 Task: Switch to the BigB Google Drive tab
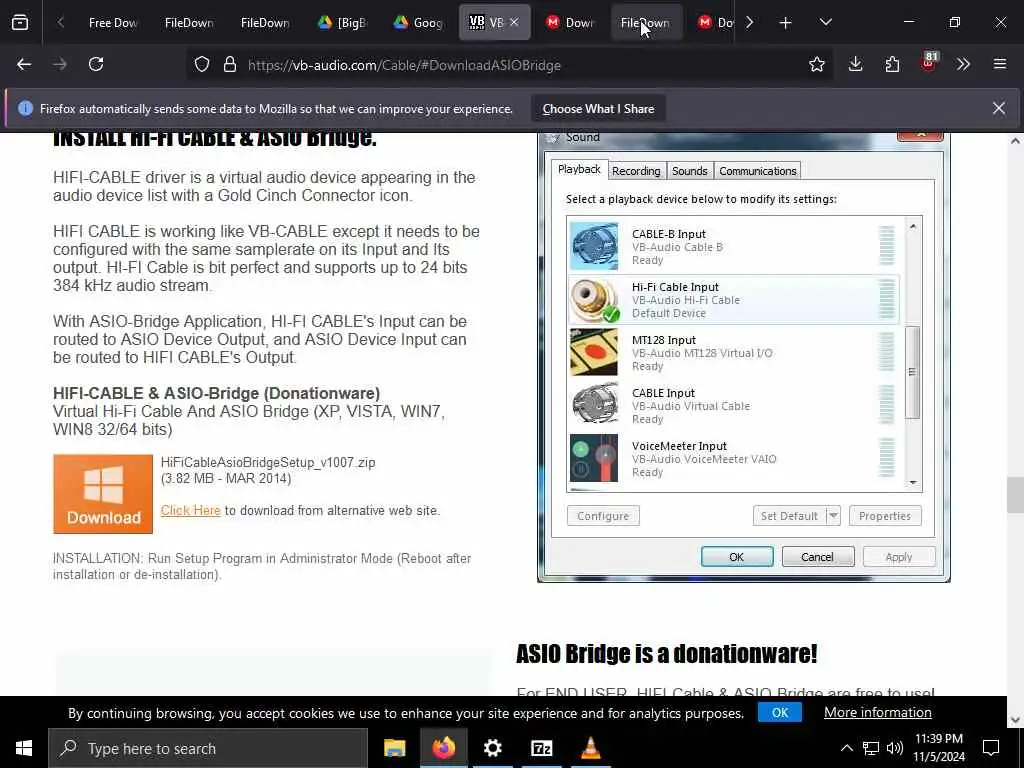click(x=342, y=22)
